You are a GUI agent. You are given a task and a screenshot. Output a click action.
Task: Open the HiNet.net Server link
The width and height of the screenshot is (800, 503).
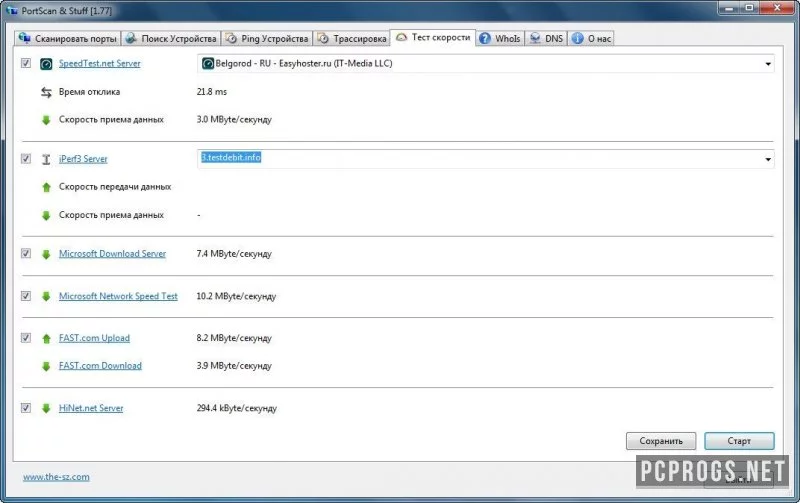click(x=91, y=408)
